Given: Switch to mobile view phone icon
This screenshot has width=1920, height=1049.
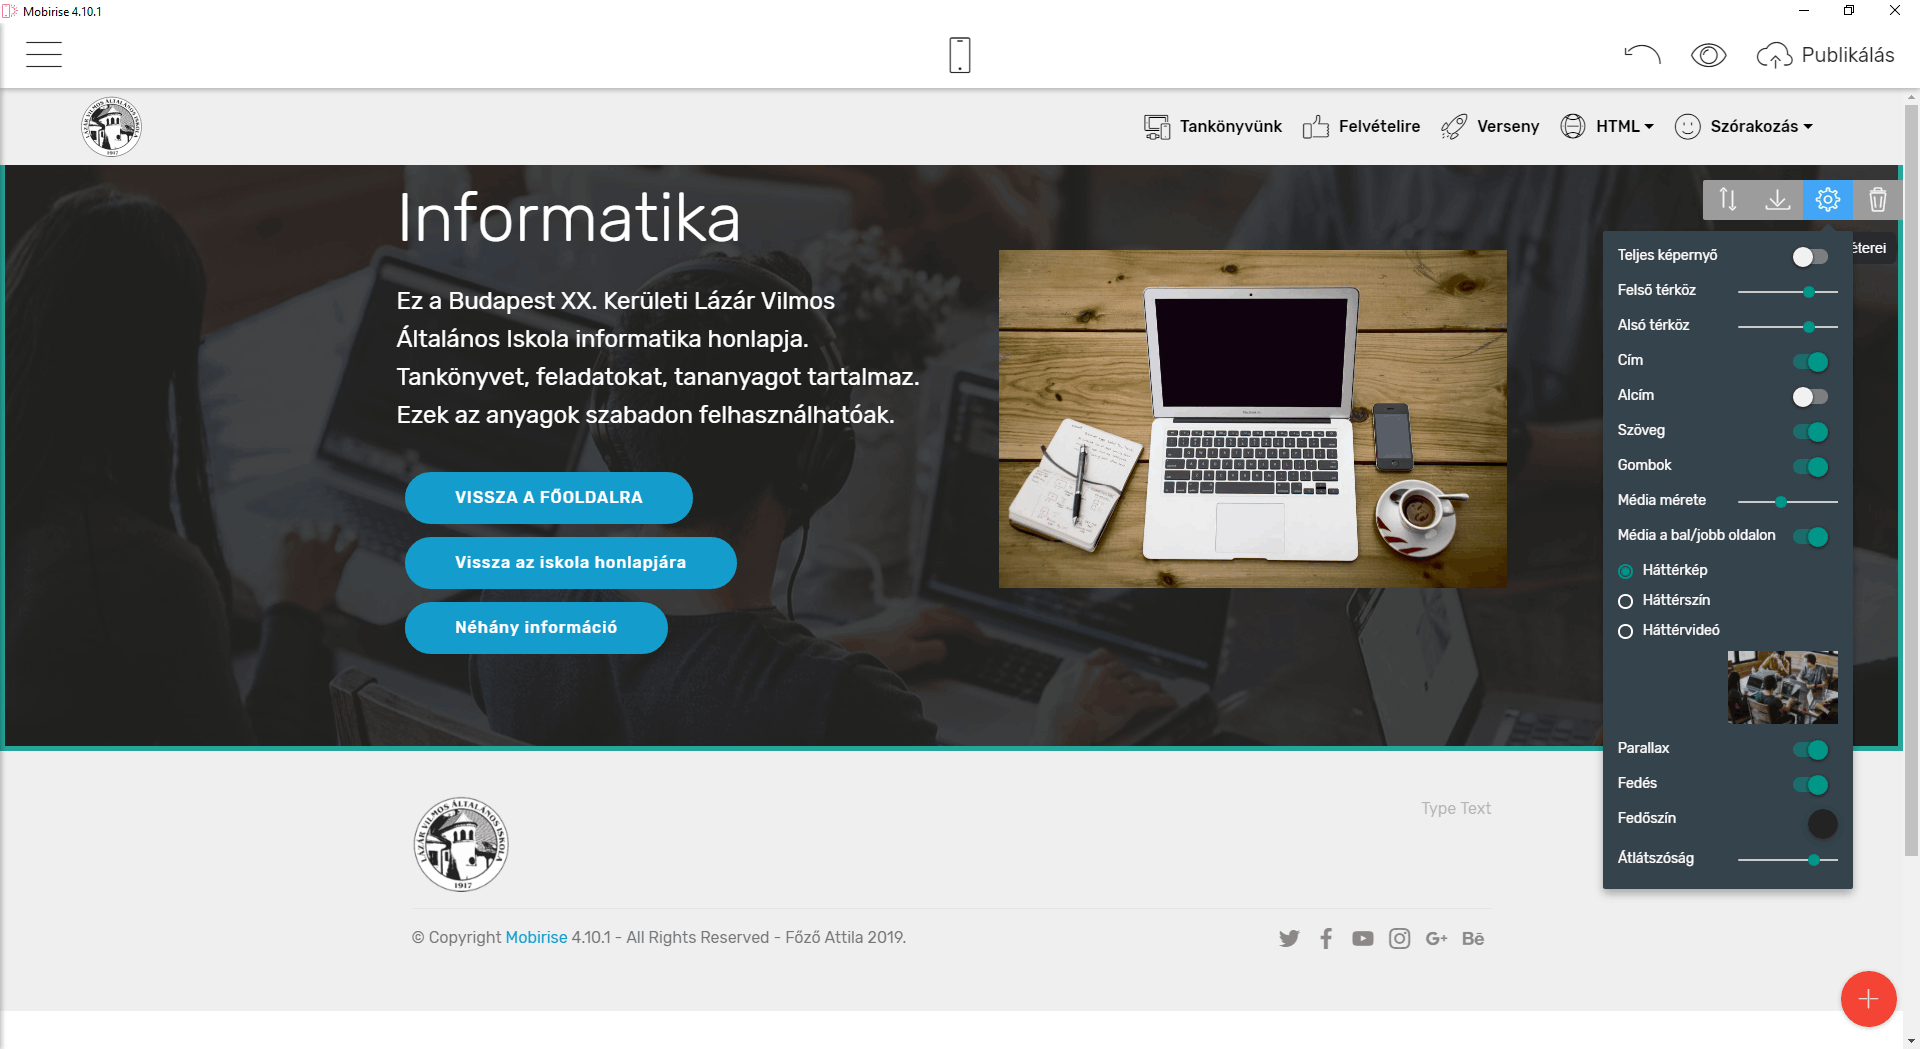Looking at the screenshot, I should [960, 55].
